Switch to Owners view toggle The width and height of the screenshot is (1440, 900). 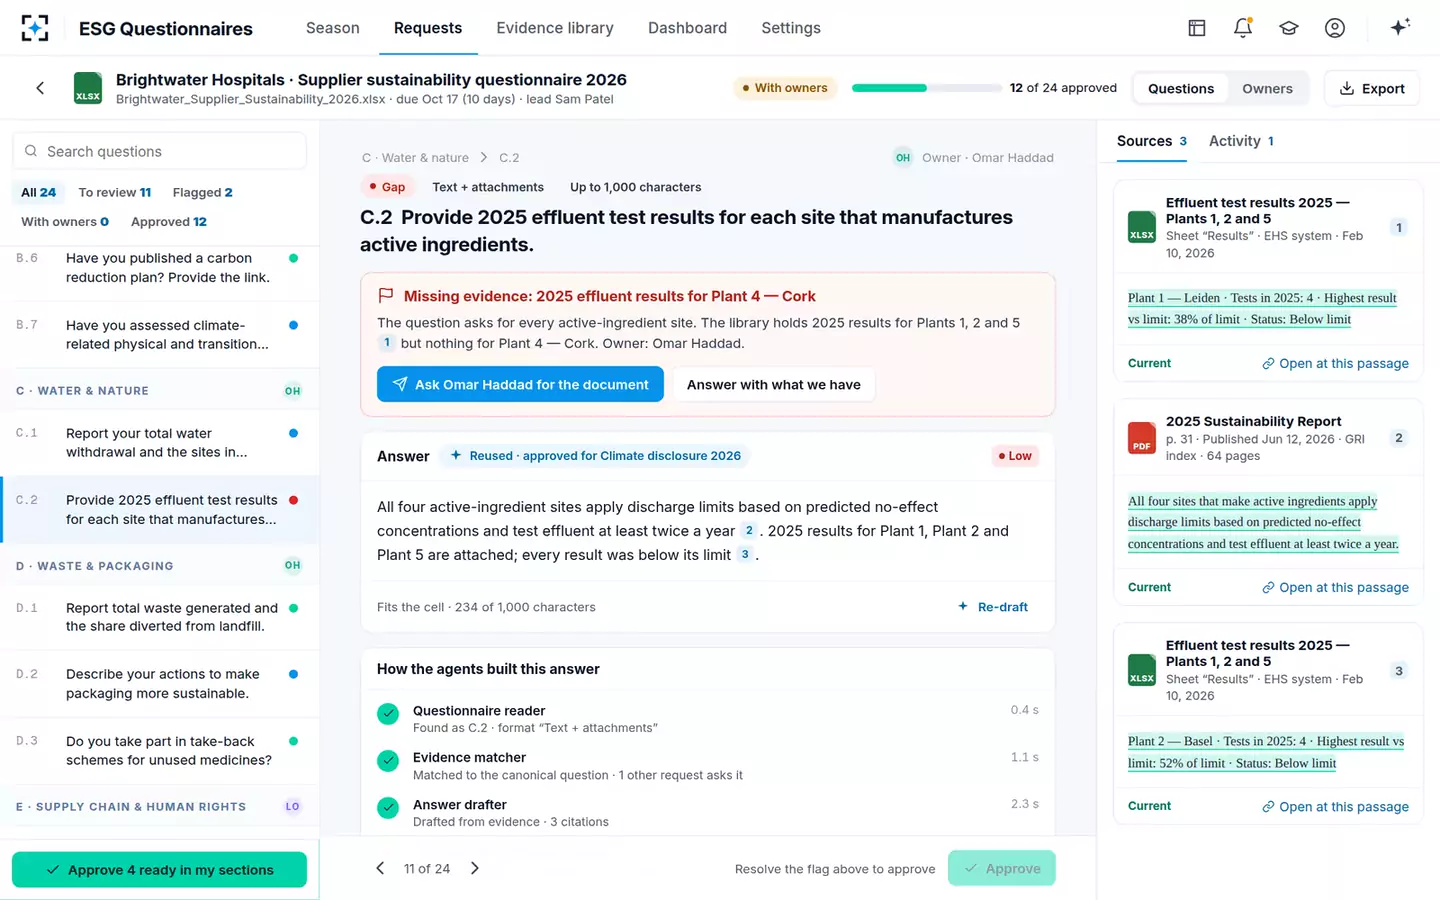pos(1267,89)
